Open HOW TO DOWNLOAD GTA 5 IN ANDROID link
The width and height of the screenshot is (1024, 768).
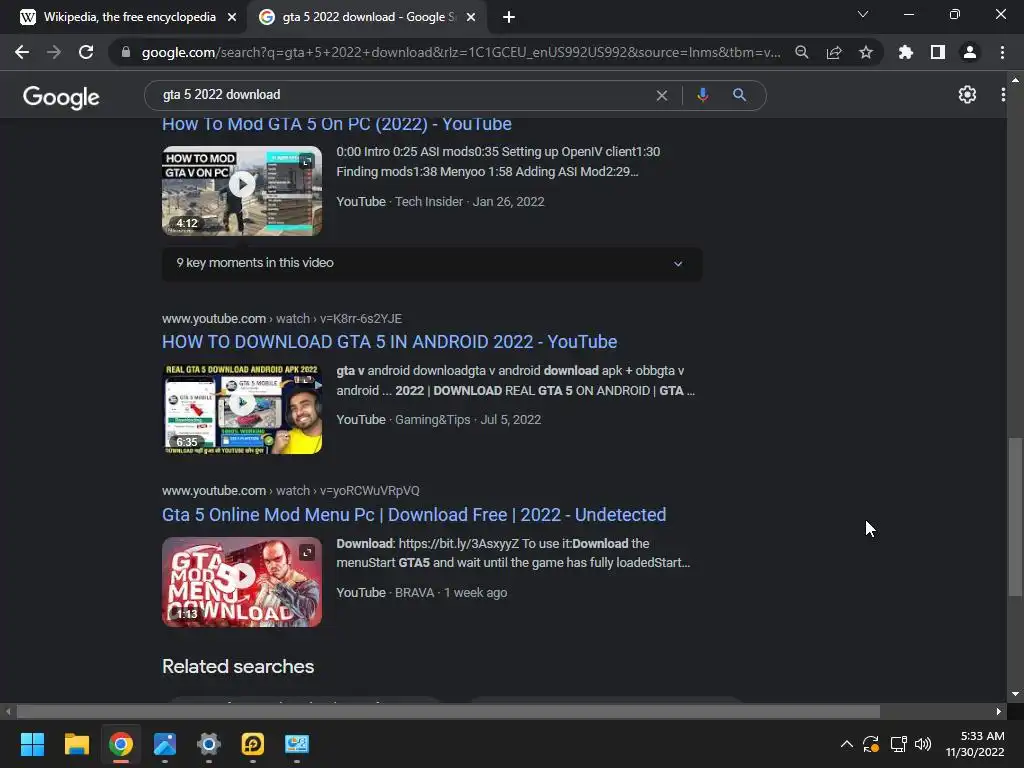tap(389, 342)
